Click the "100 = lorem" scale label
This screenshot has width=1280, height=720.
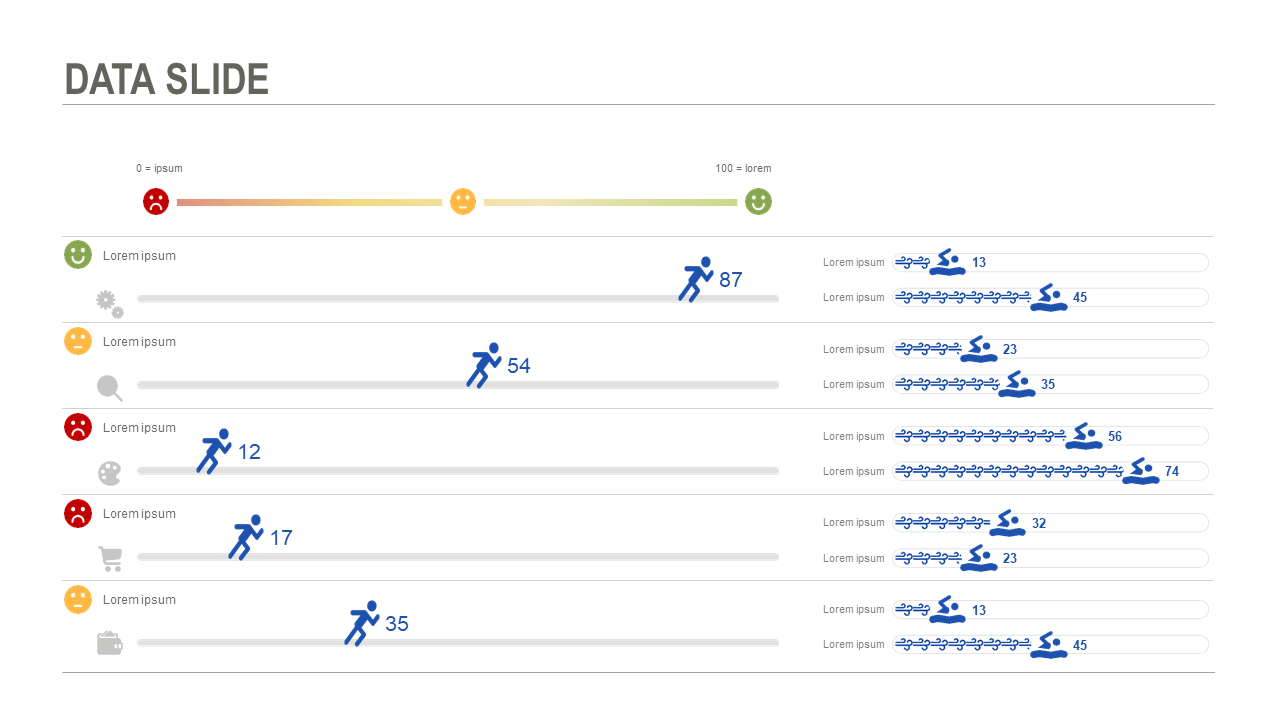pyautogui.click(x=743, y=169)
